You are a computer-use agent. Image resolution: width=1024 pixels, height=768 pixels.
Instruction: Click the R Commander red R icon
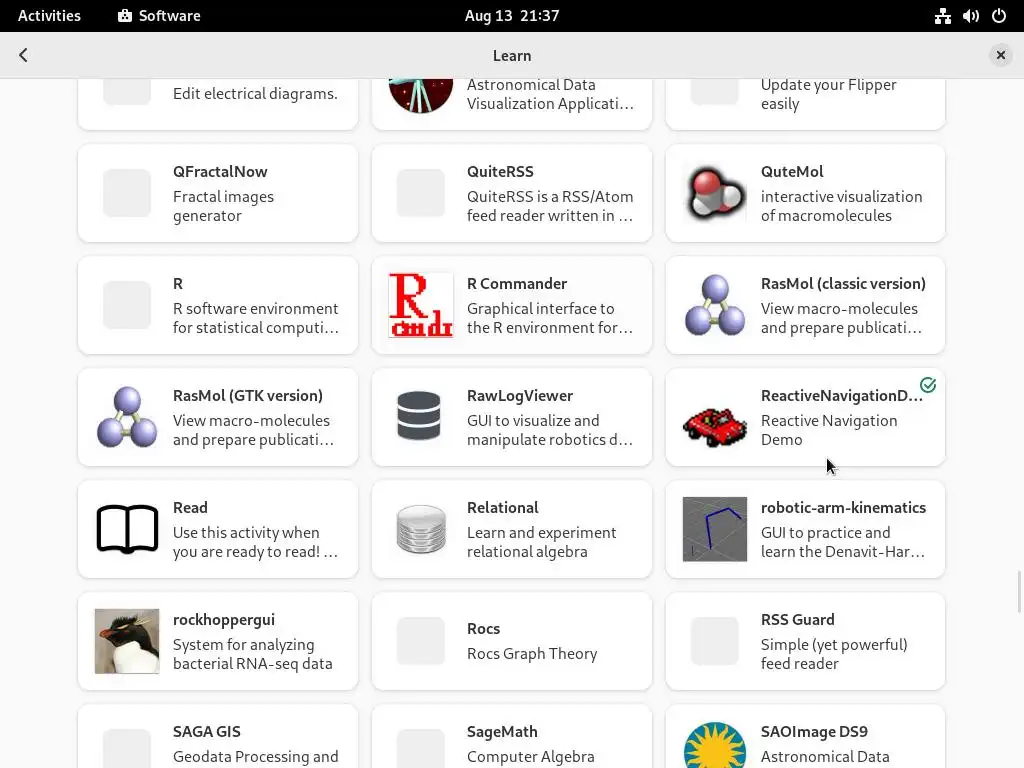[x=421, y=305]
